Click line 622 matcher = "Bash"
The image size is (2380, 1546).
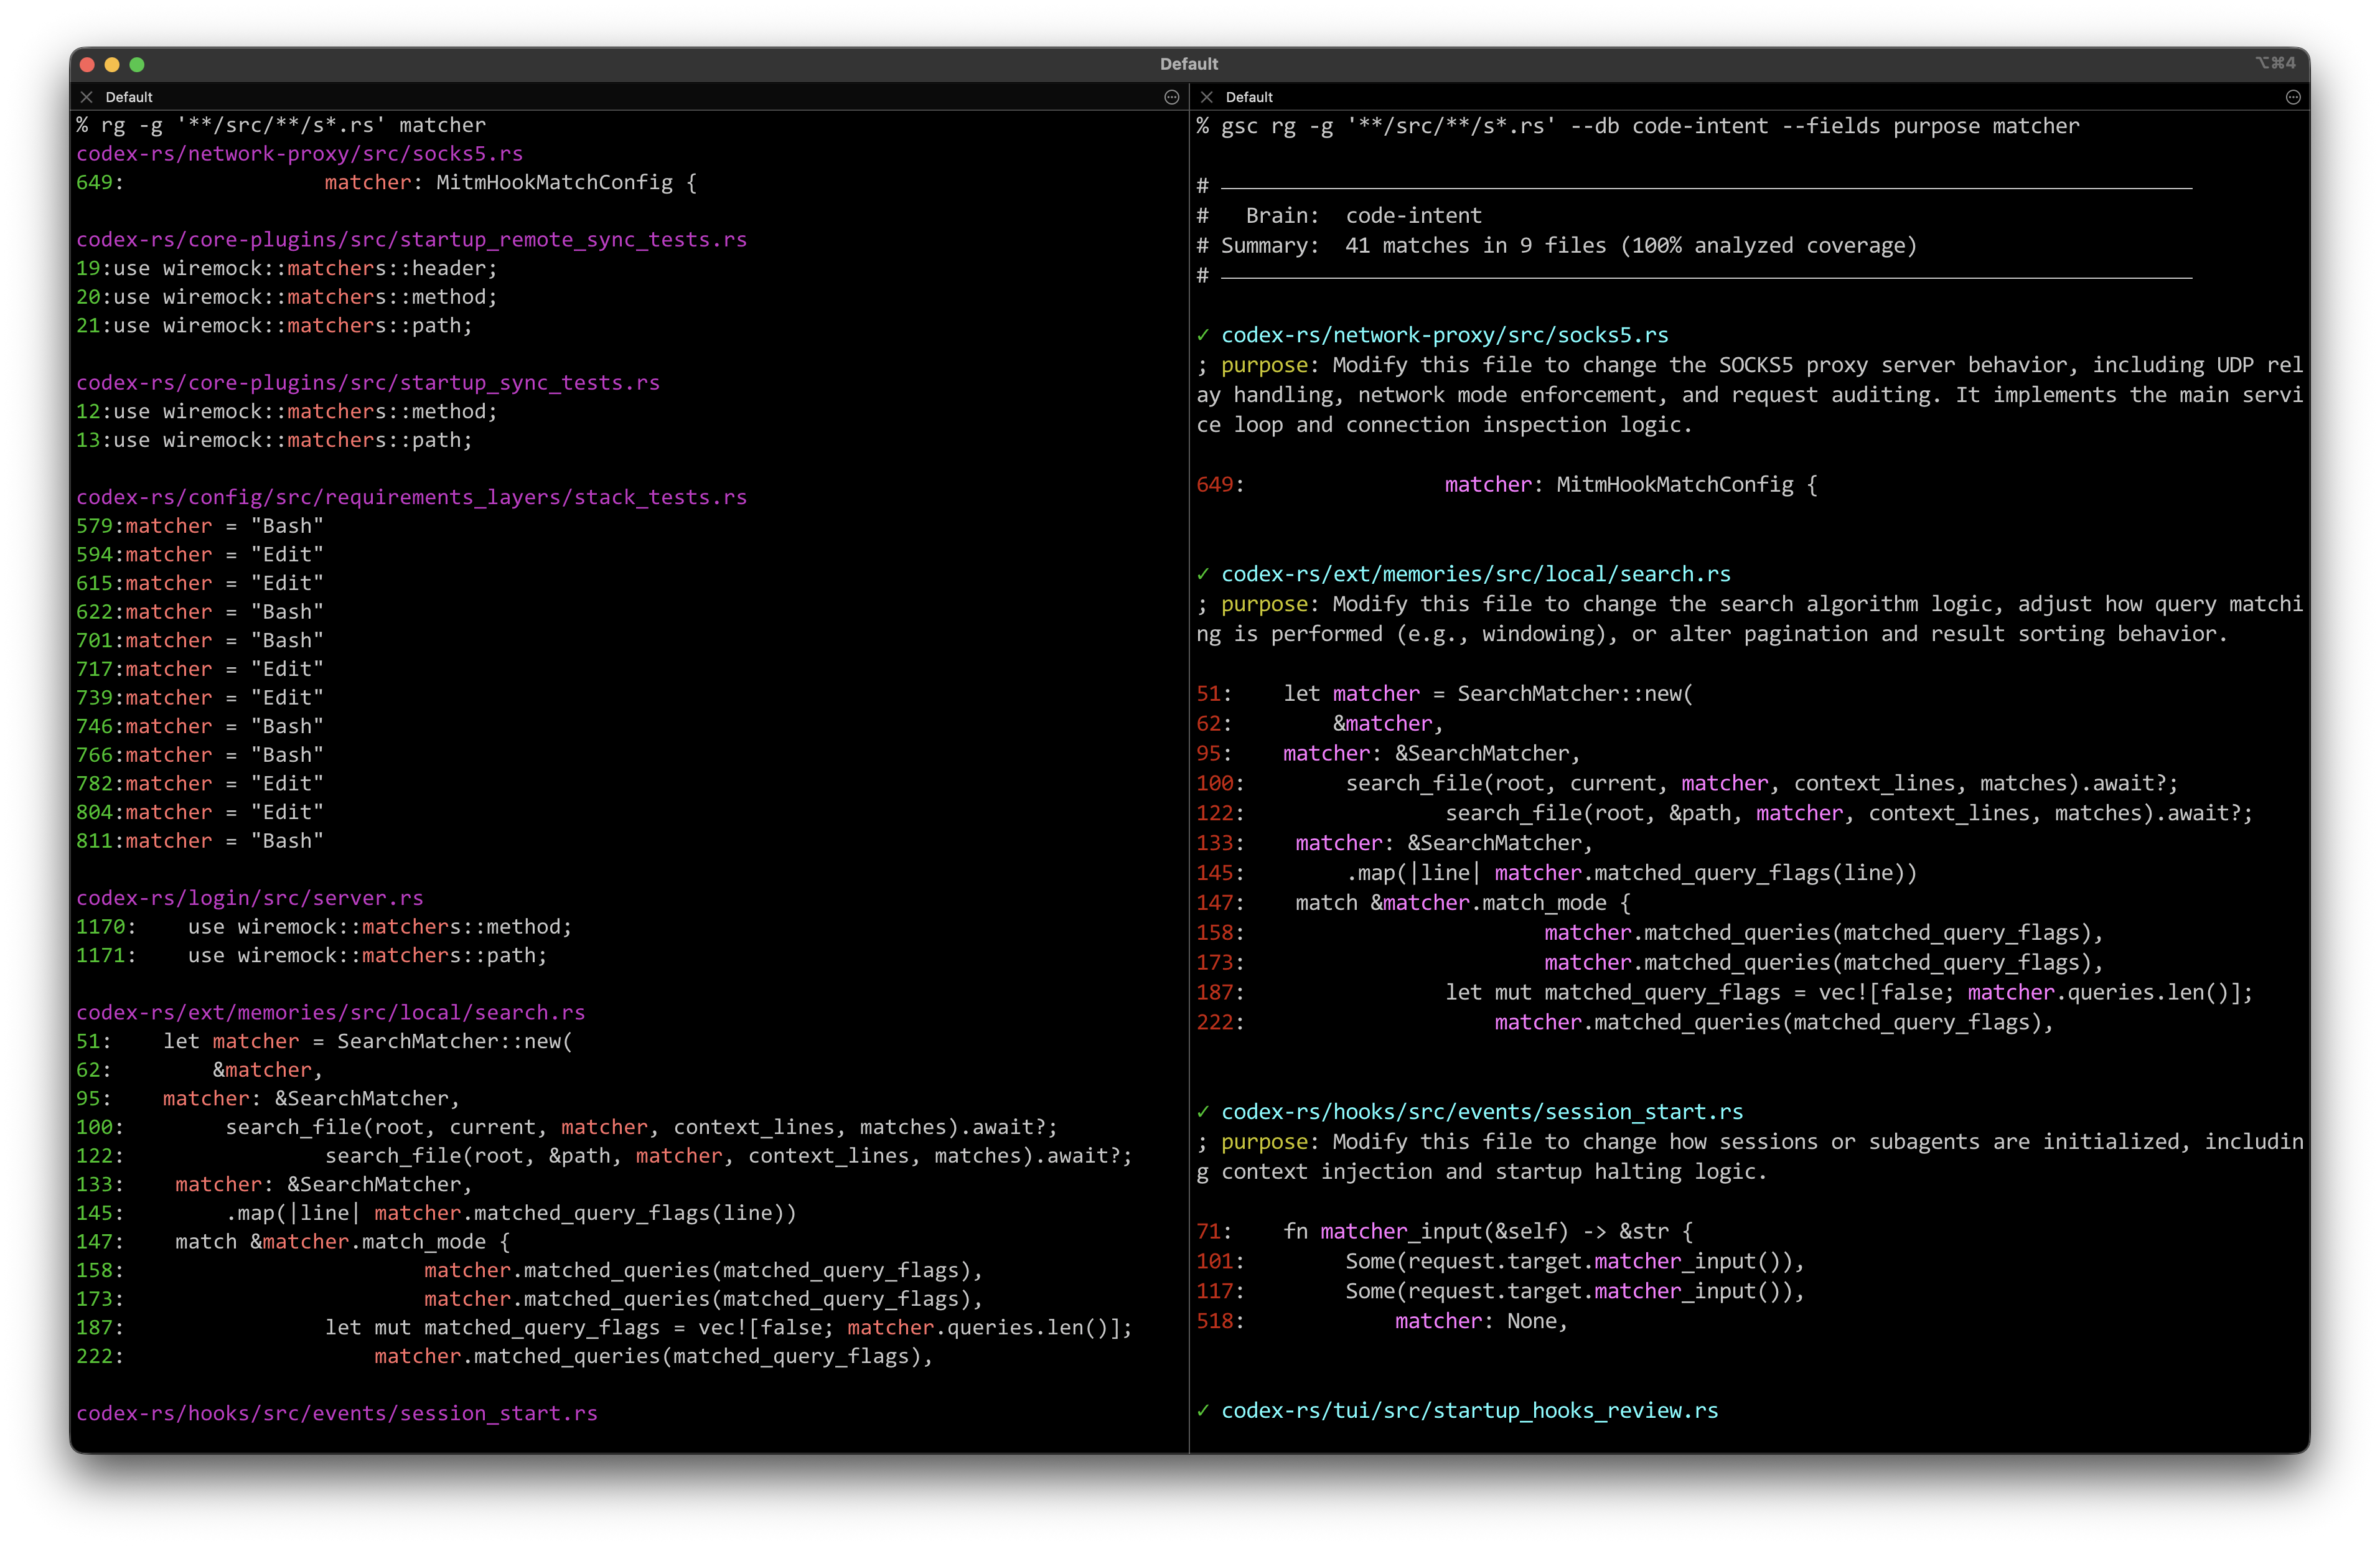[200, 612]
